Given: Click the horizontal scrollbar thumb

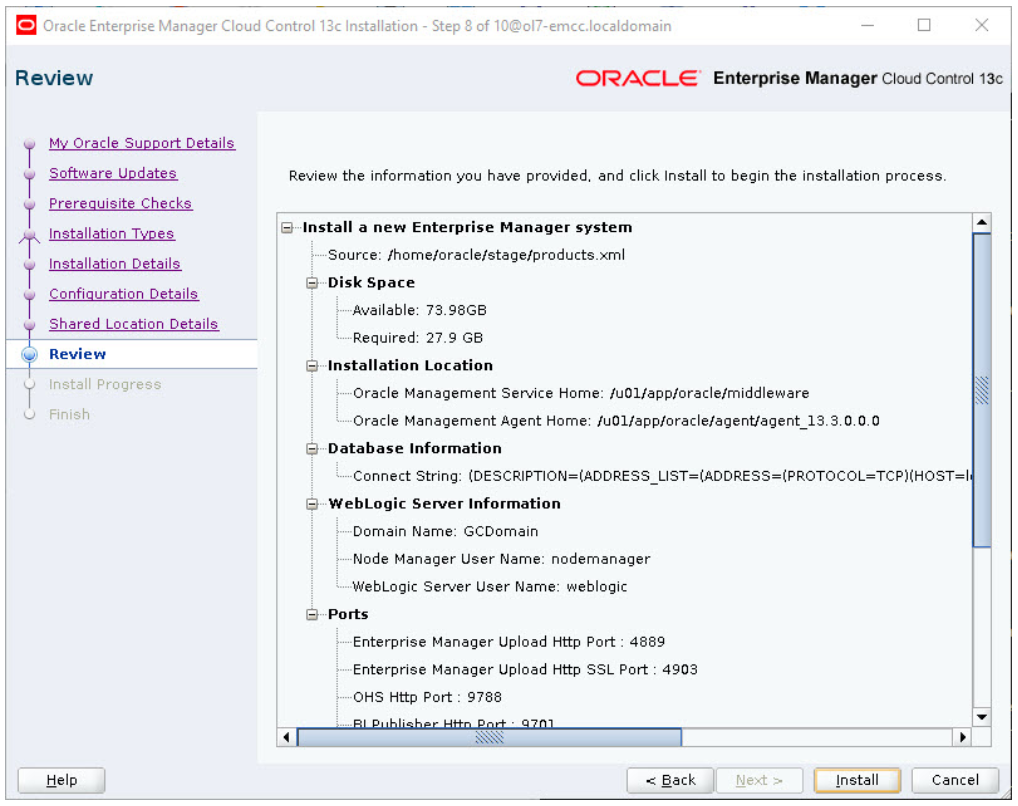Looking at the screenshot, I should tap(489, 737).
